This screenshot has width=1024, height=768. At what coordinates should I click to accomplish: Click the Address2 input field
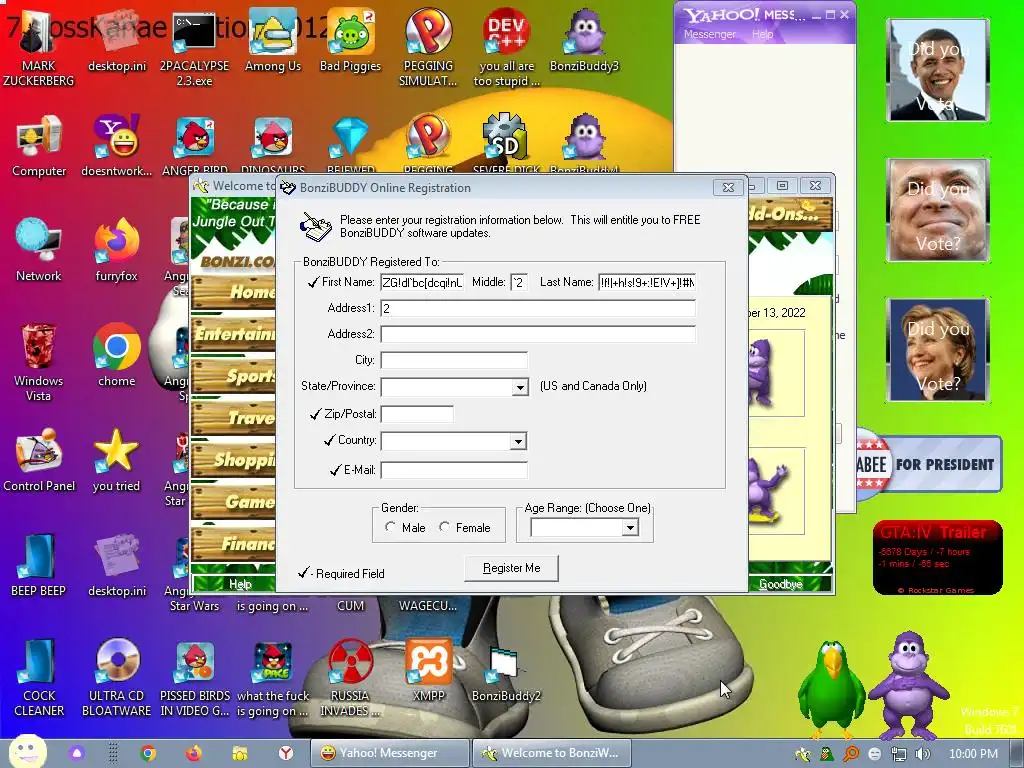click(538, 335)
